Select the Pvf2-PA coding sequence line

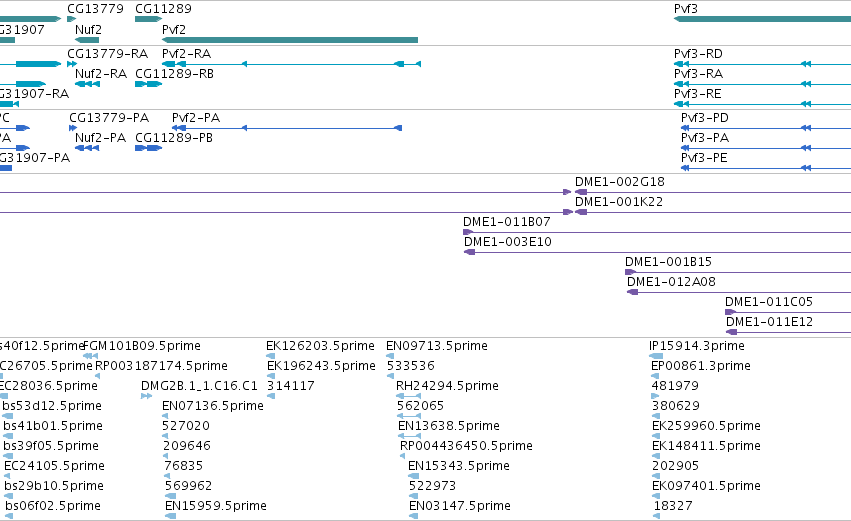(x=287, y=128)
